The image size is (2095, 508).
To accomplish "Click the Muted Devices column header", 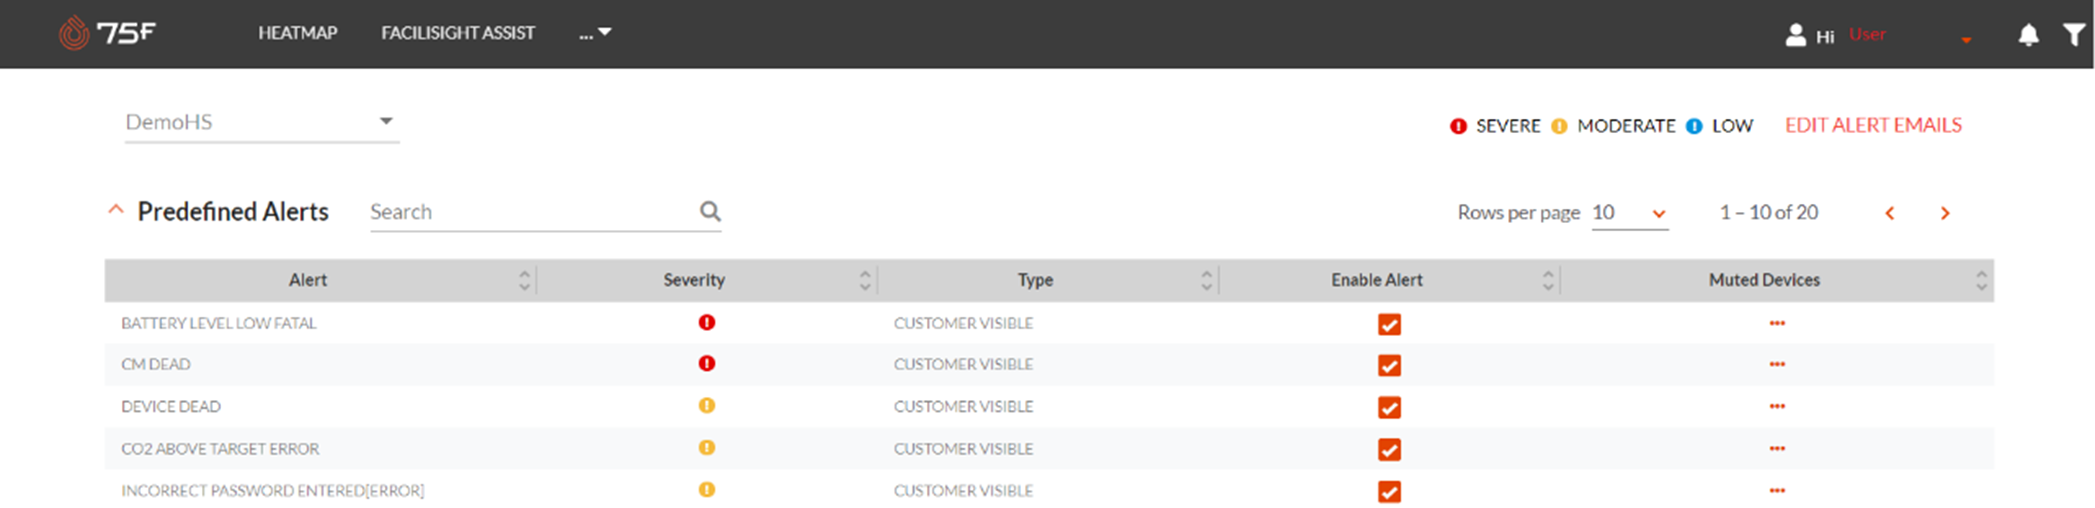I will (x=1764, y=281).
